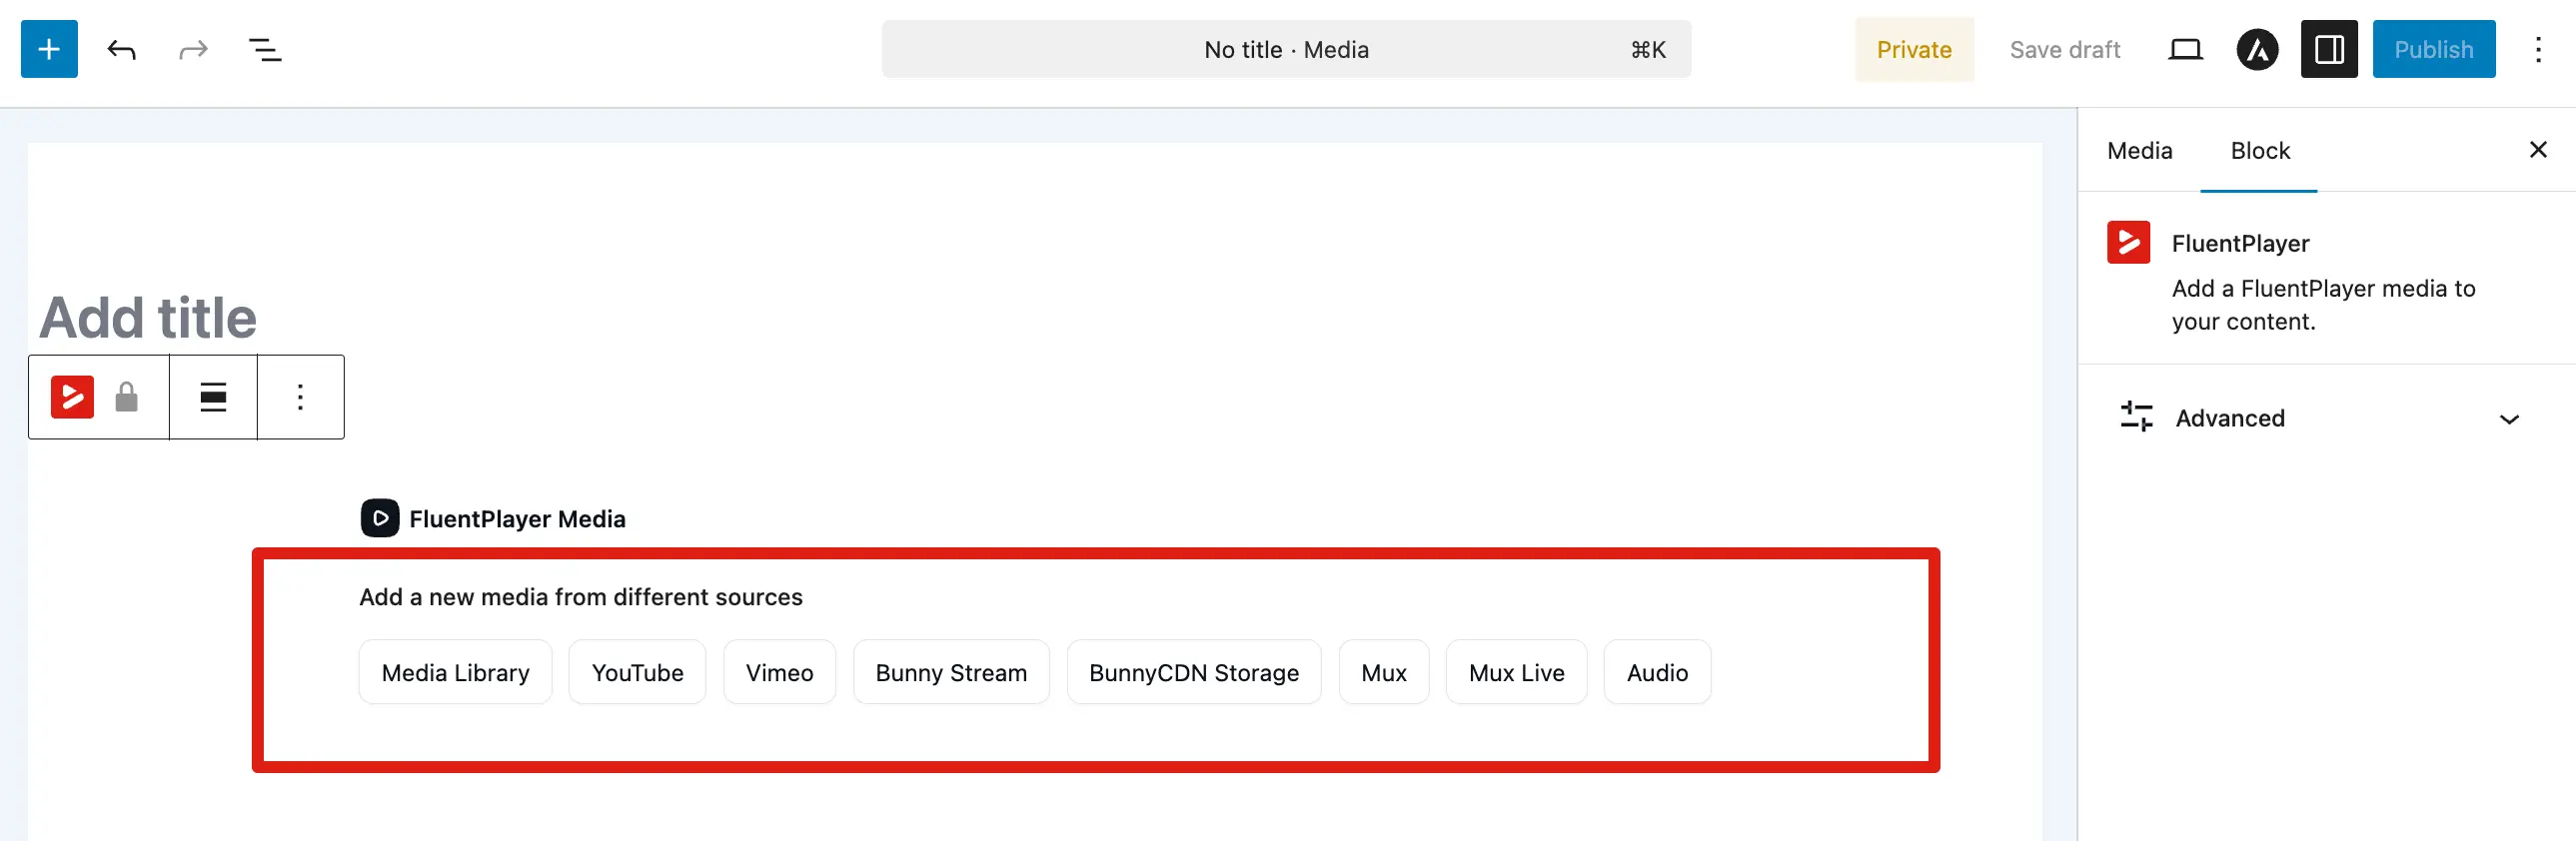
Task: Change block alignment in toolbar
Action: point(213,397)
